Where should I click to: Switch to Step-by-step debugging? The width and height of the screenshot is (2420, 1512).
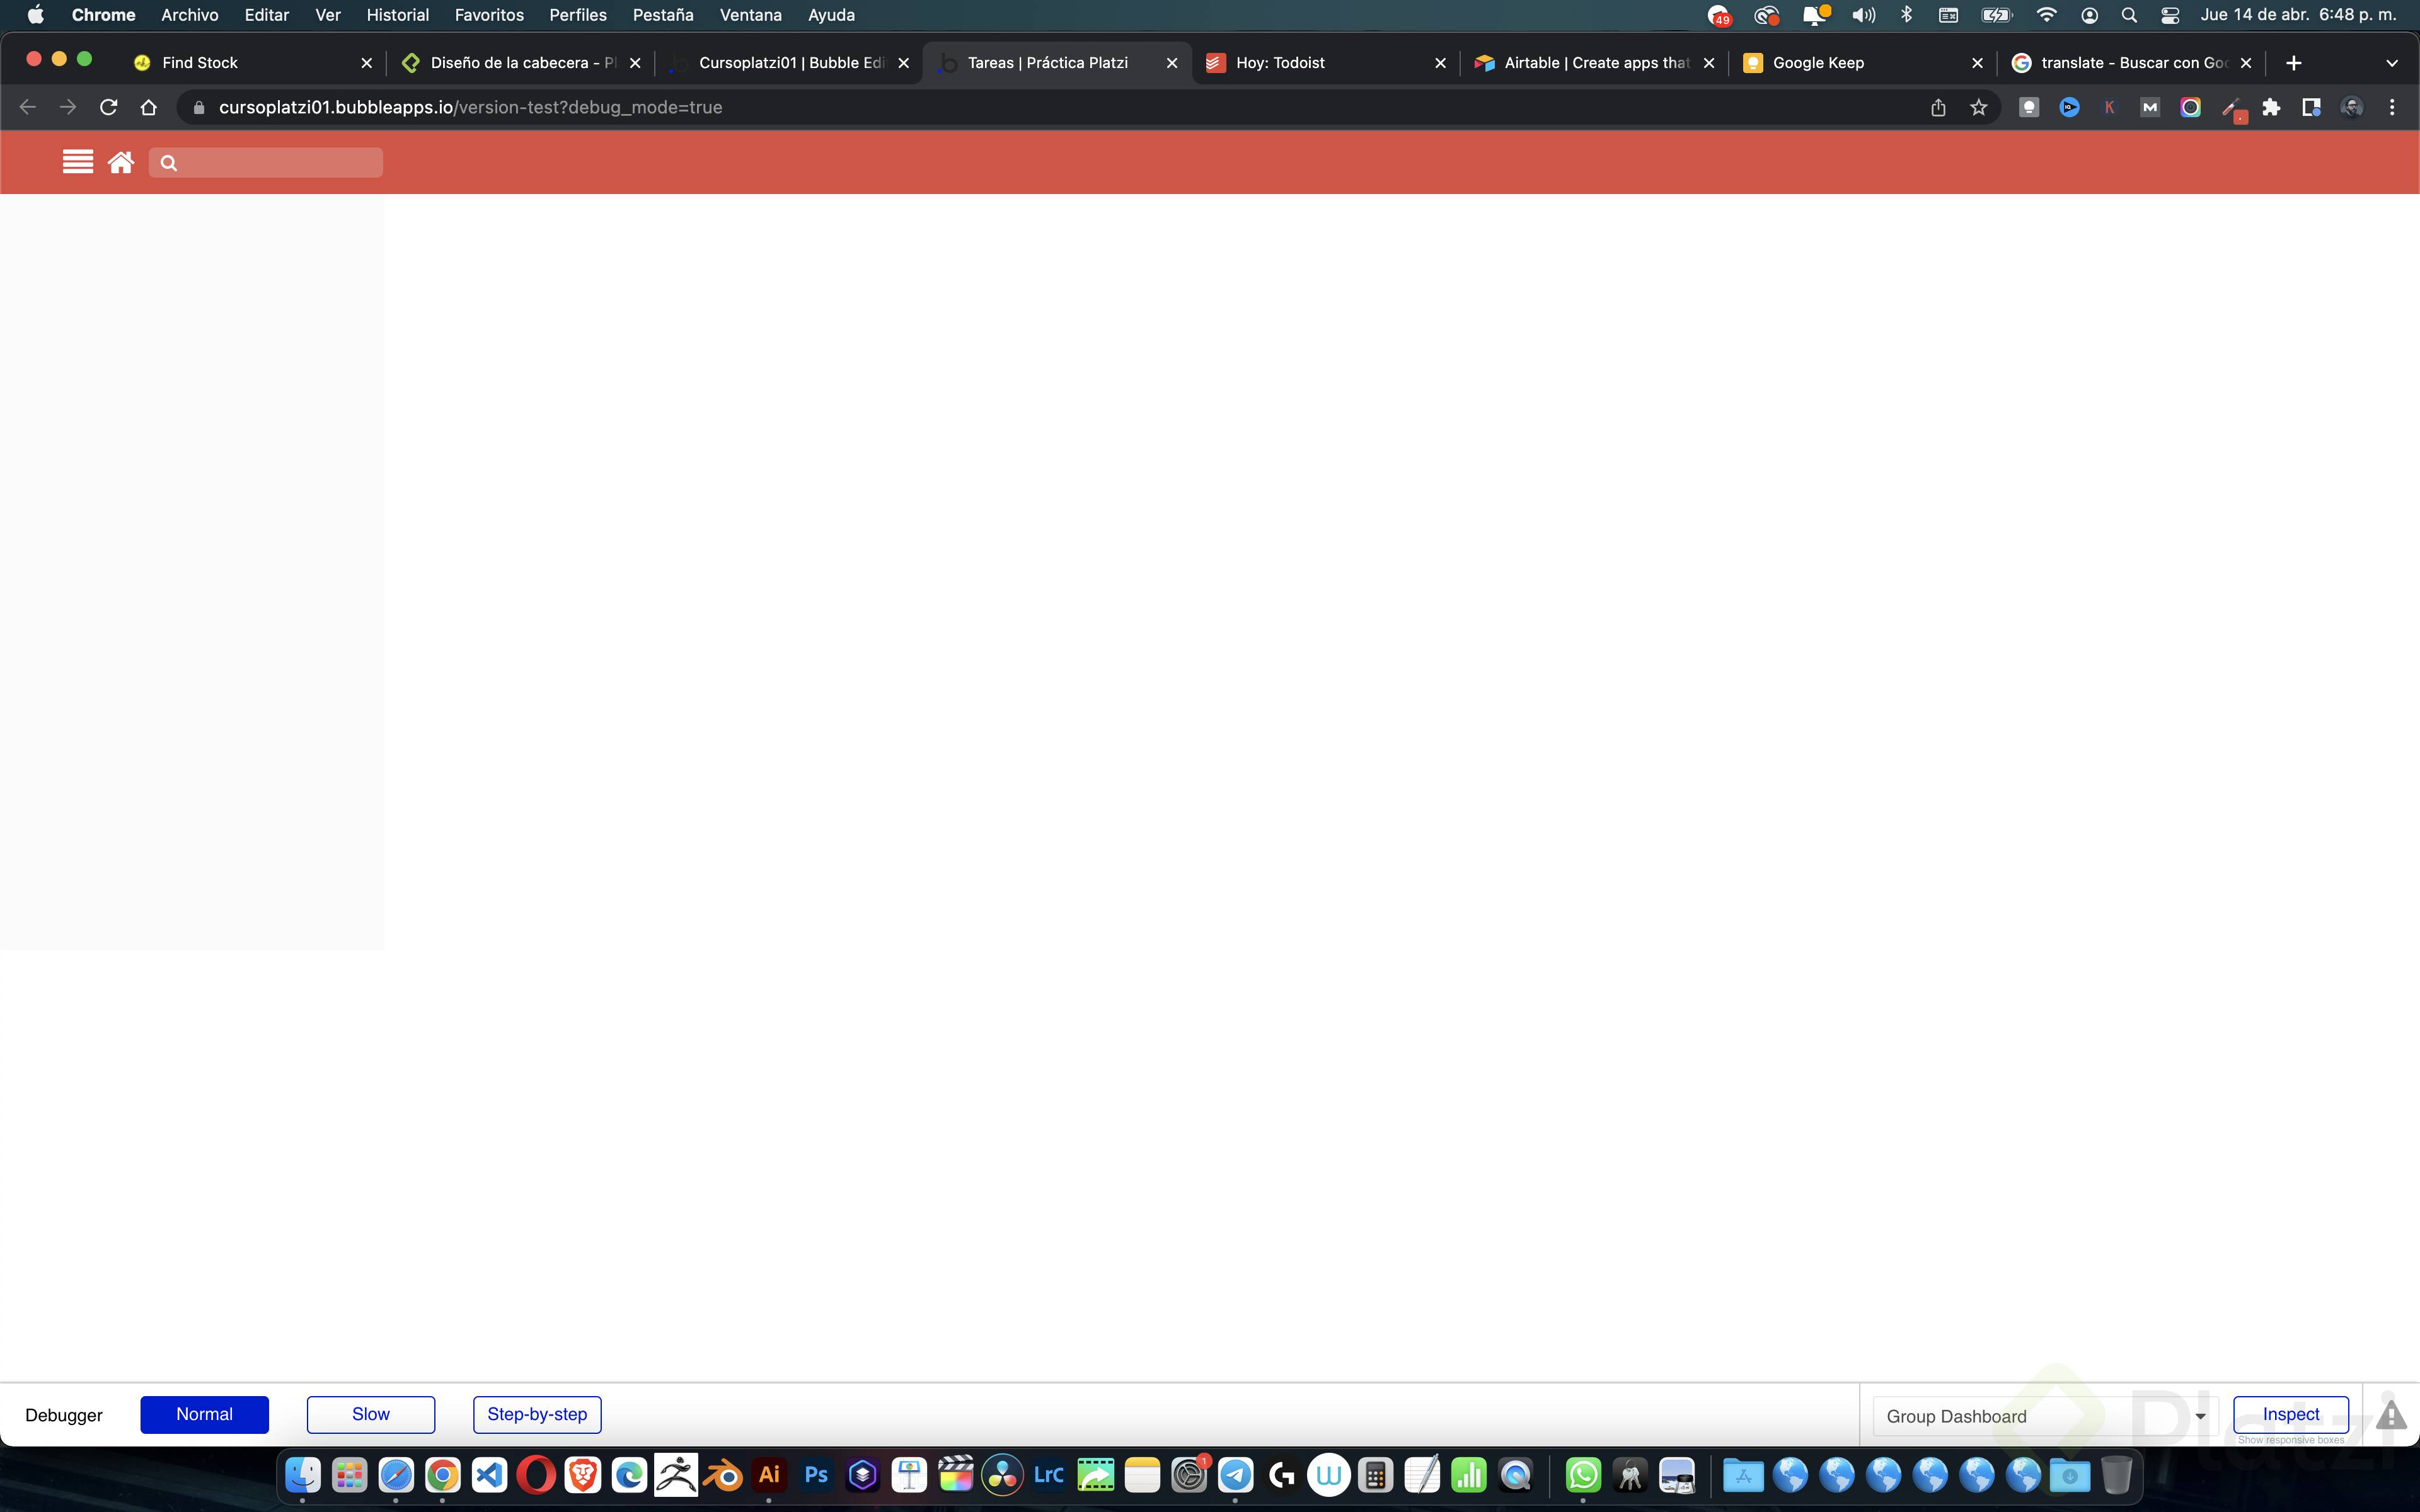click(x=537, y=1414)
